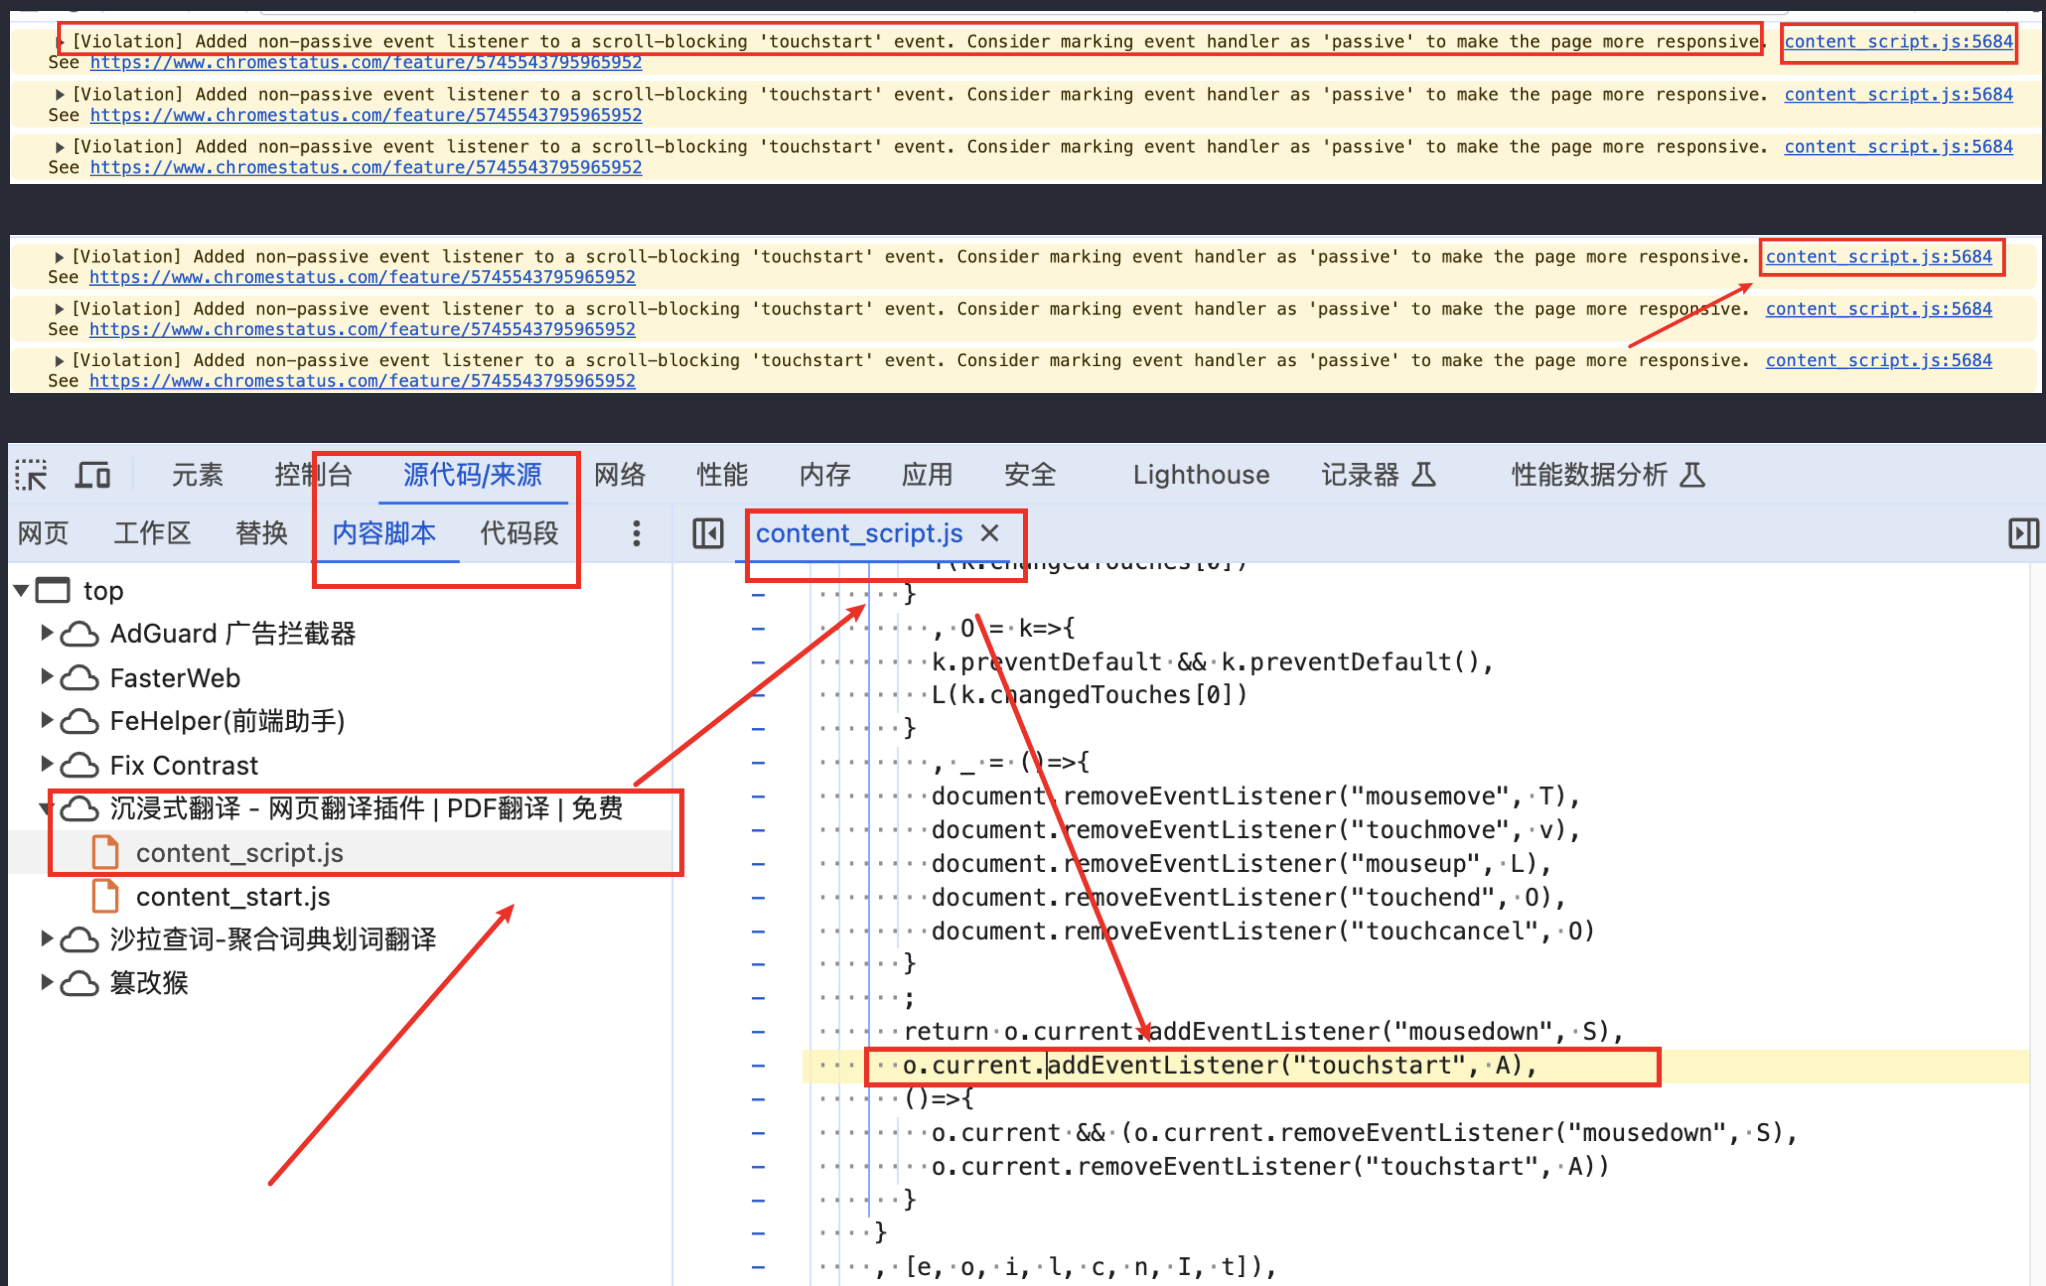Show the debugger sidebar panel icon

click(x=2023, y=533)
